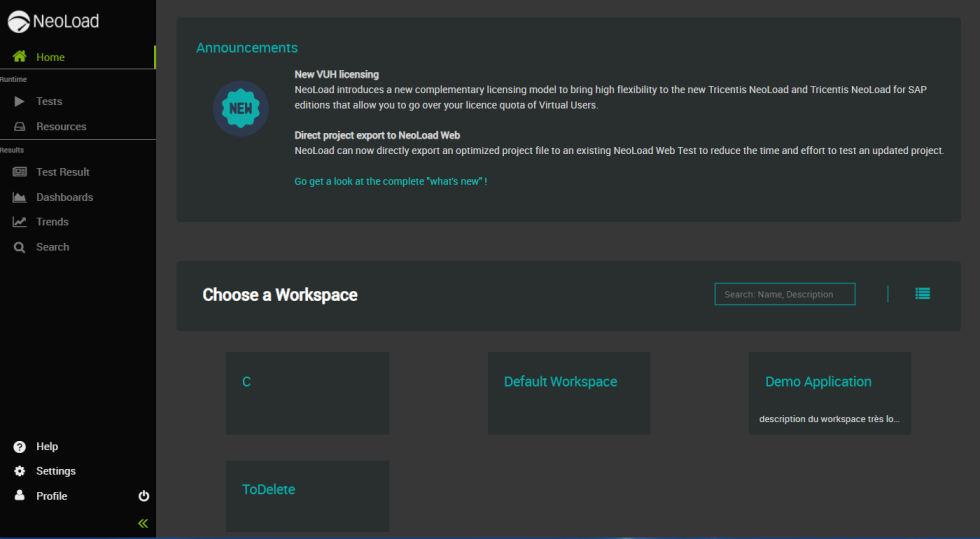Image resolution: width=980 pixels, height=539 pixels.
Task: Open the Settings menu item
Action: (55, 471)
